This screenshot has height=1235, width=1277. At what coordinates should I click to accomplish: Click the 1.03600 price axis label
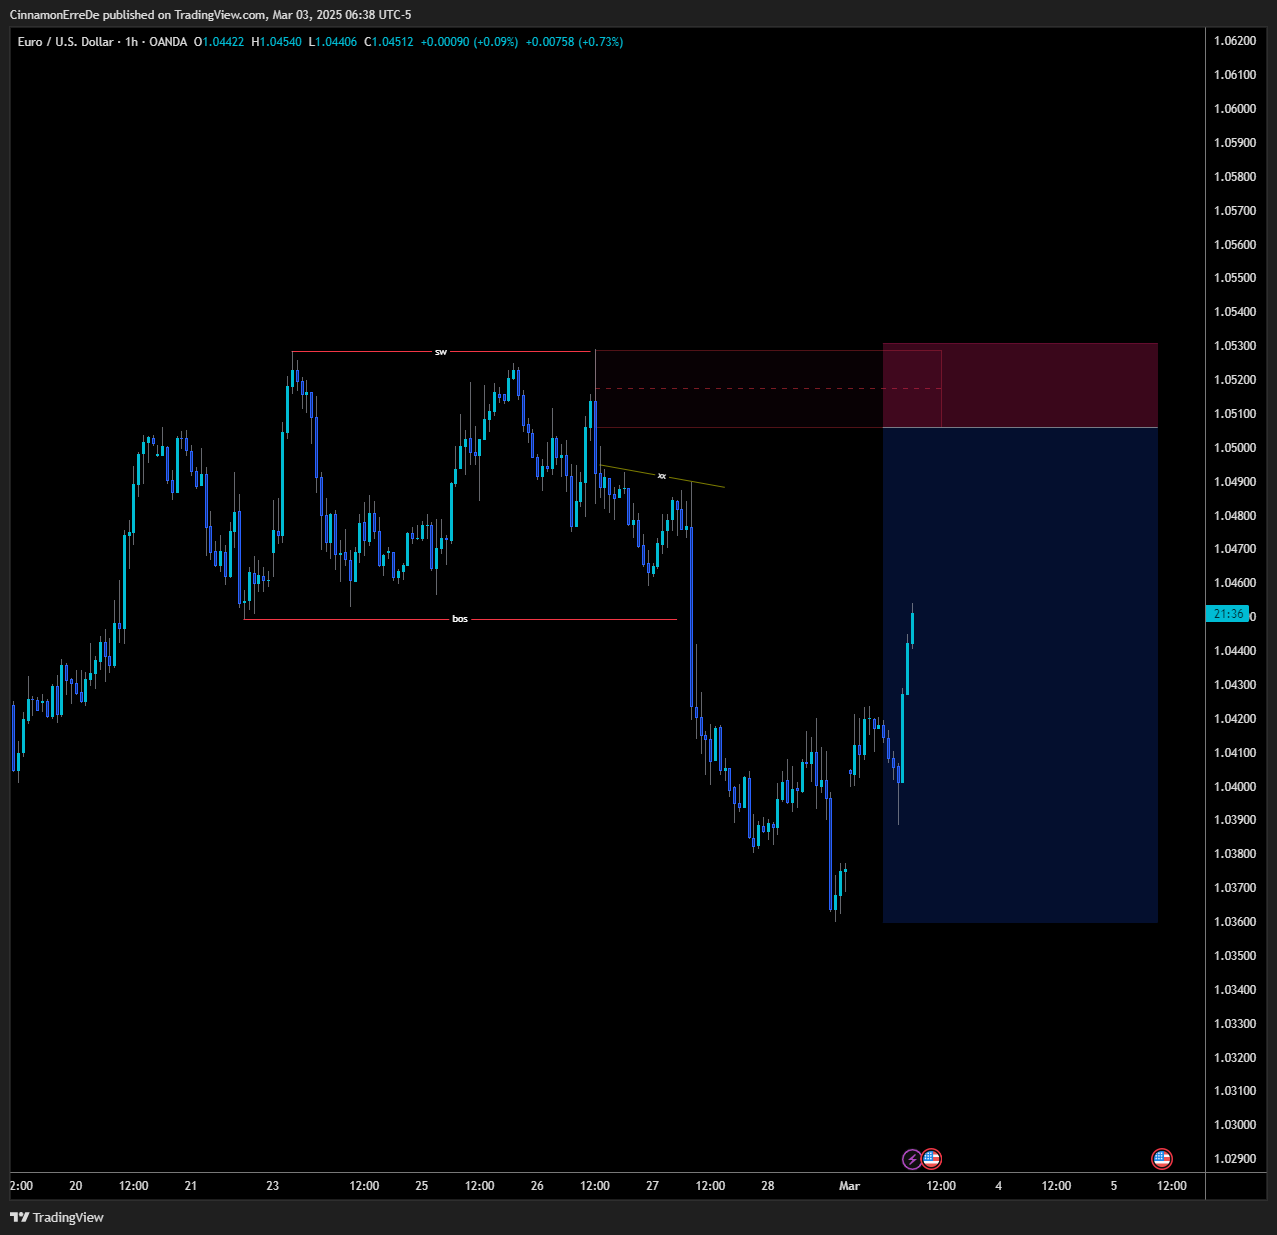[1234, 922]
